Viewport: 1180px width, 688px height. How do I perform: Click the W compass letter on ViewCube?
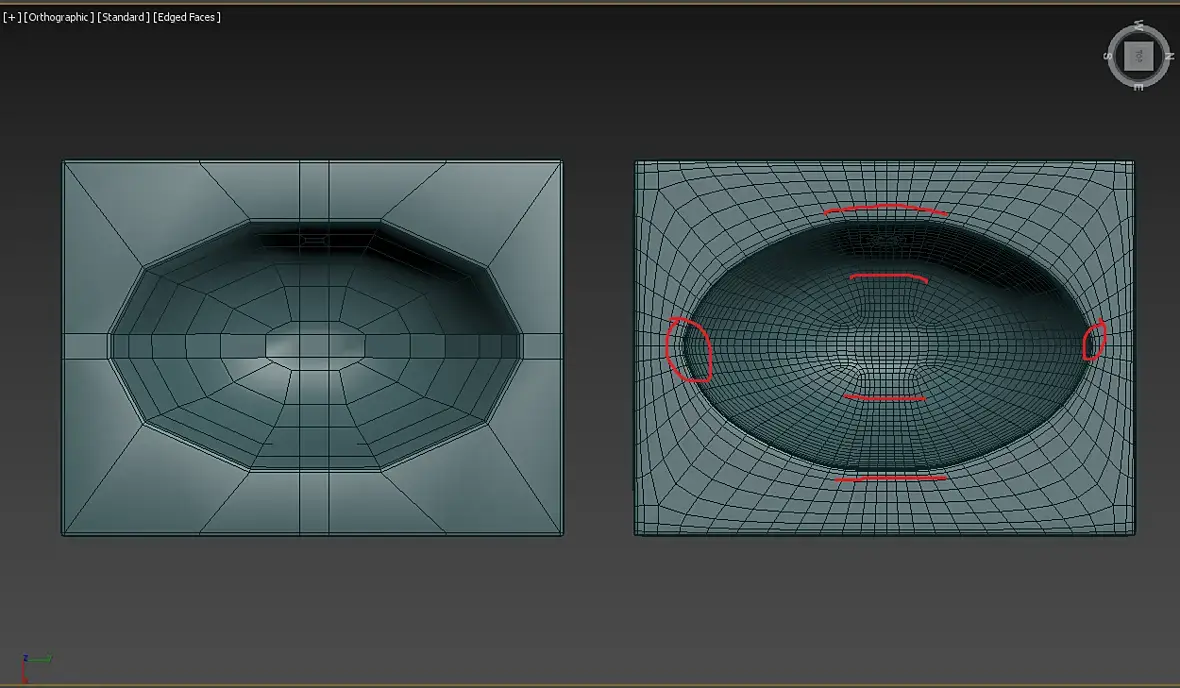(x=1139, y=25)
